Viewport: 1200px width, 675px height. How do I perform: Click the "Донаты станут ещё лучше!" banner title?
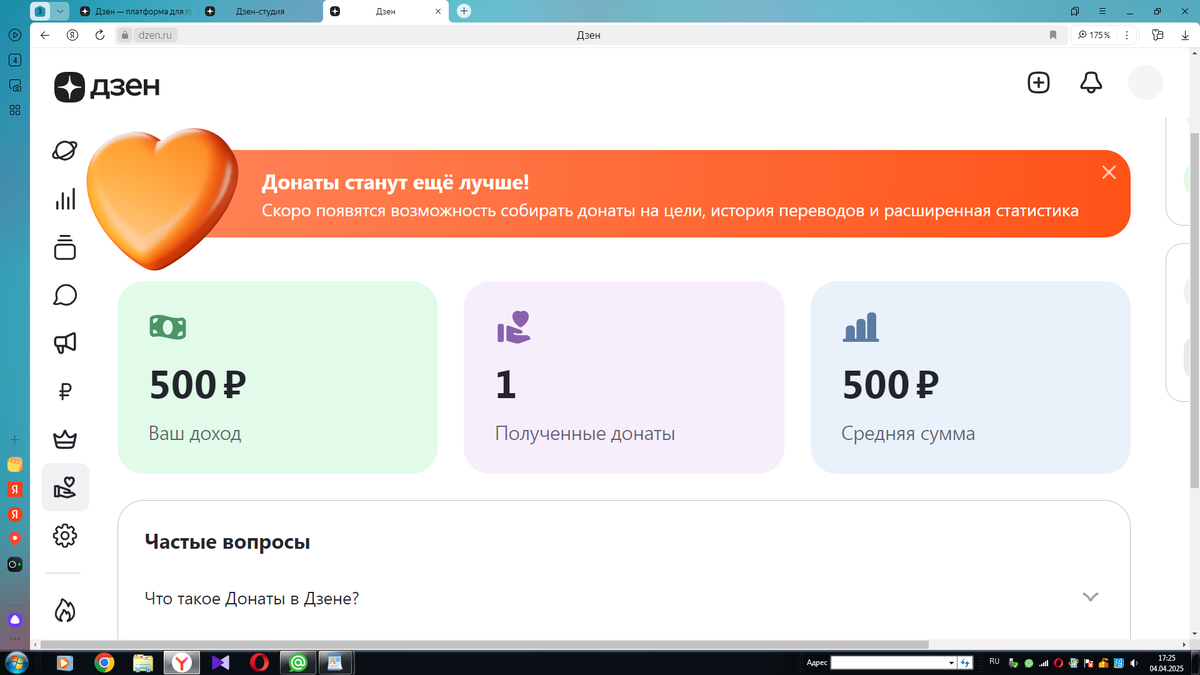click(396, 183)
